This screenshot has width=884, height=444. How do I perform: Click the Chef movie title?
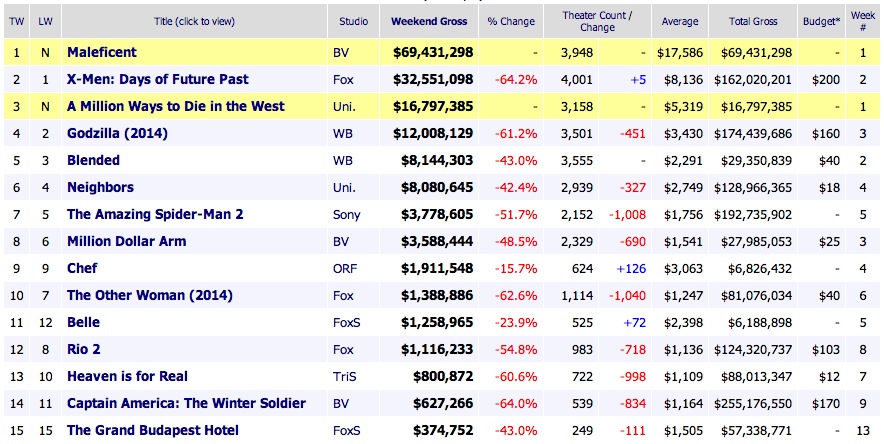click(83, 269)
